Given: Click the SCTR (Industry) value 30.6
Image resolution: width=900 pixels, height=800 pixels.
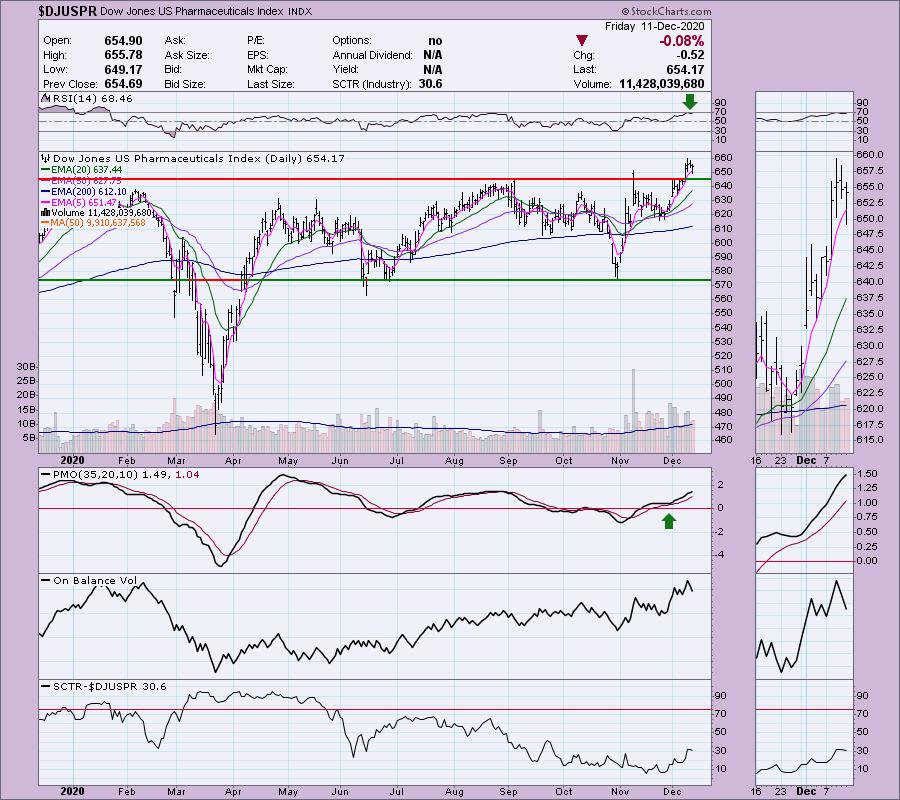Looking at the screenshot, I should pos(430,84).
